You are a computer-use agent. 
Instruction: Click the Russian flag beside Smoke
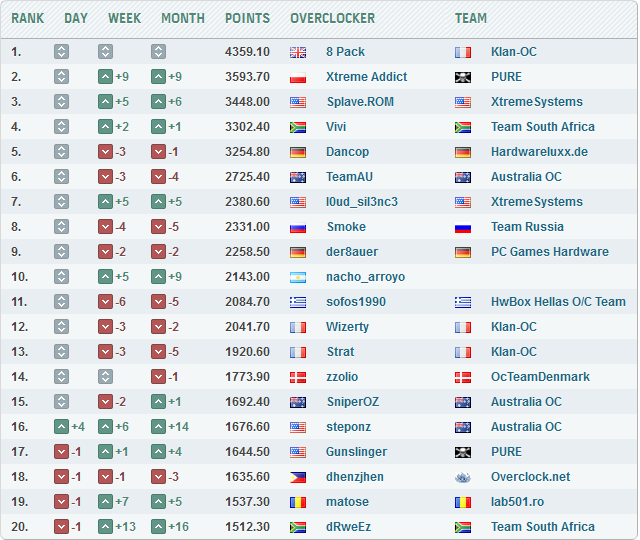tap(298, 227)
